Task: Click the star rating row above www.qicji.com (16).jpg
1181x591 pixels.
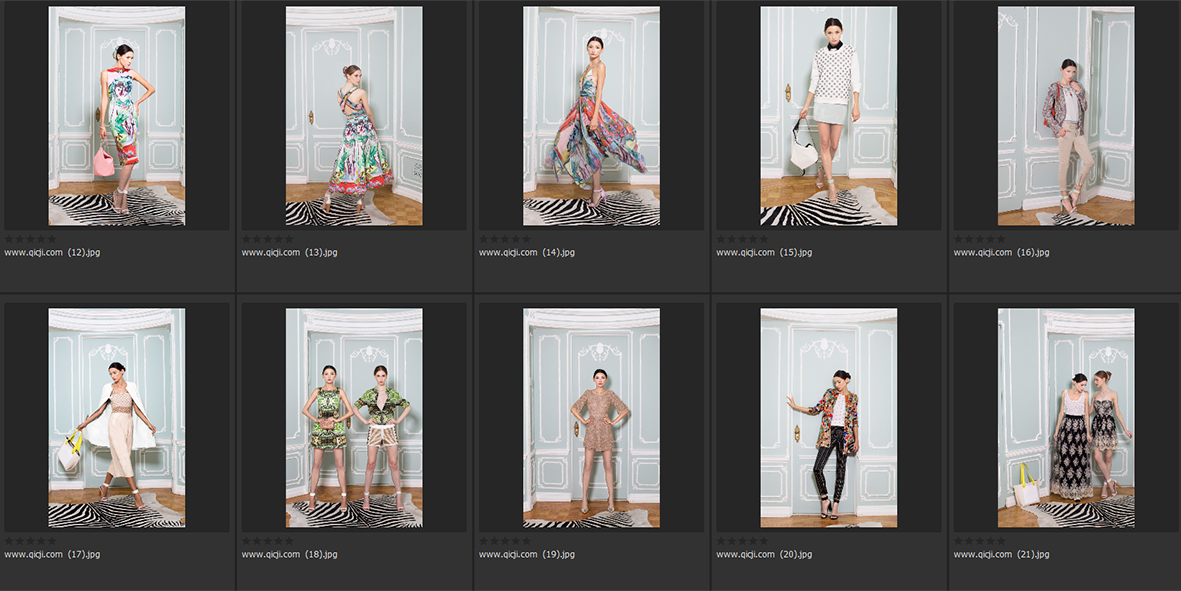Action: [x=979, y=239]
